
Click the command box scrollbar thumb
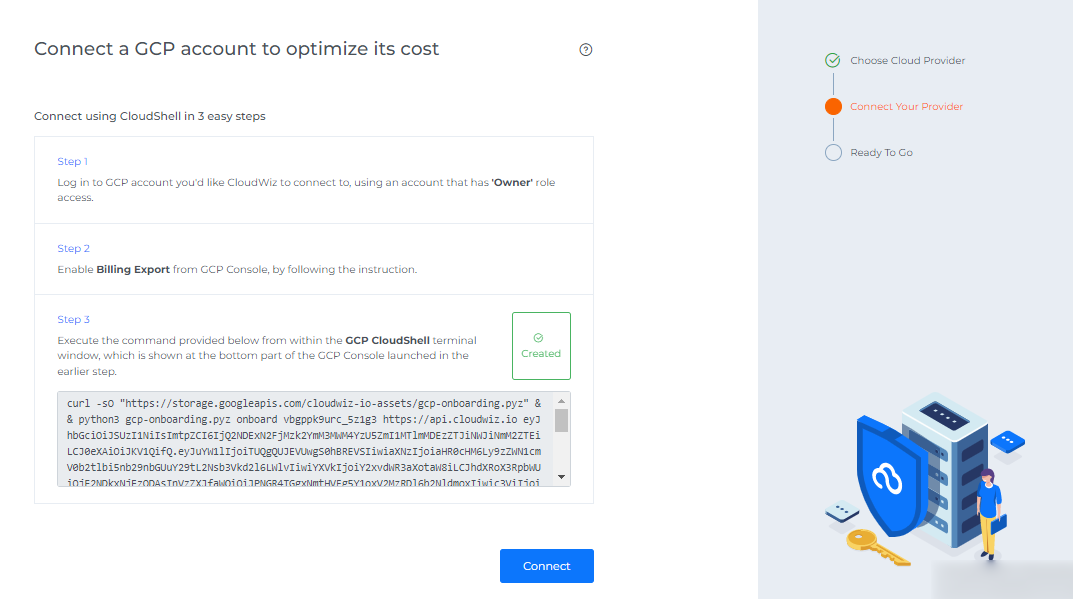point(561,420)
